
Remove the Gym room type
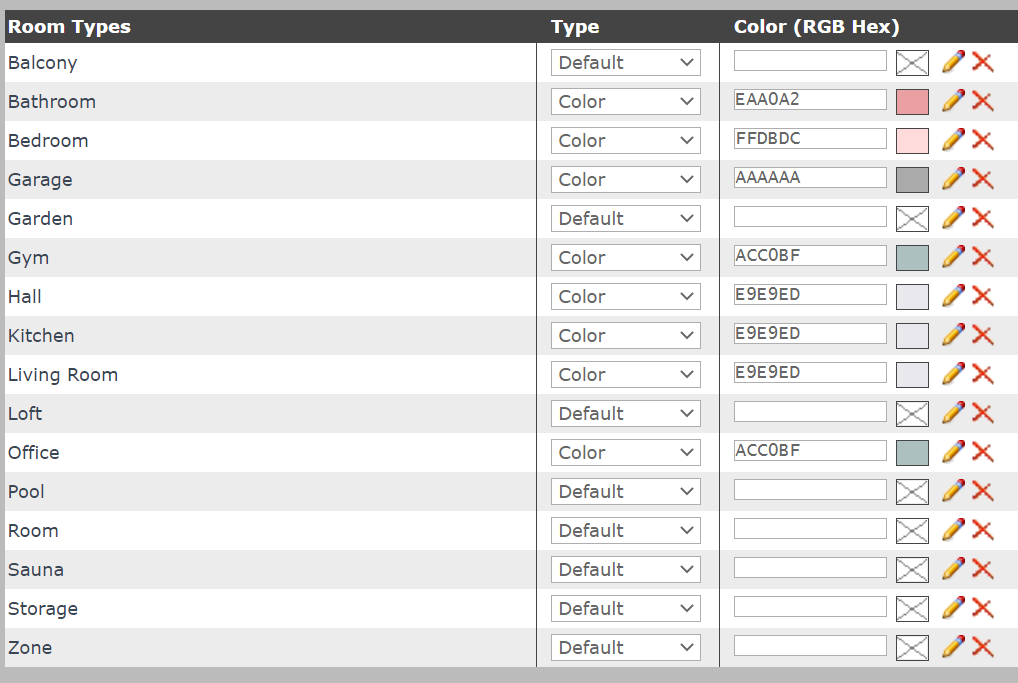click(x=983, y=257)
